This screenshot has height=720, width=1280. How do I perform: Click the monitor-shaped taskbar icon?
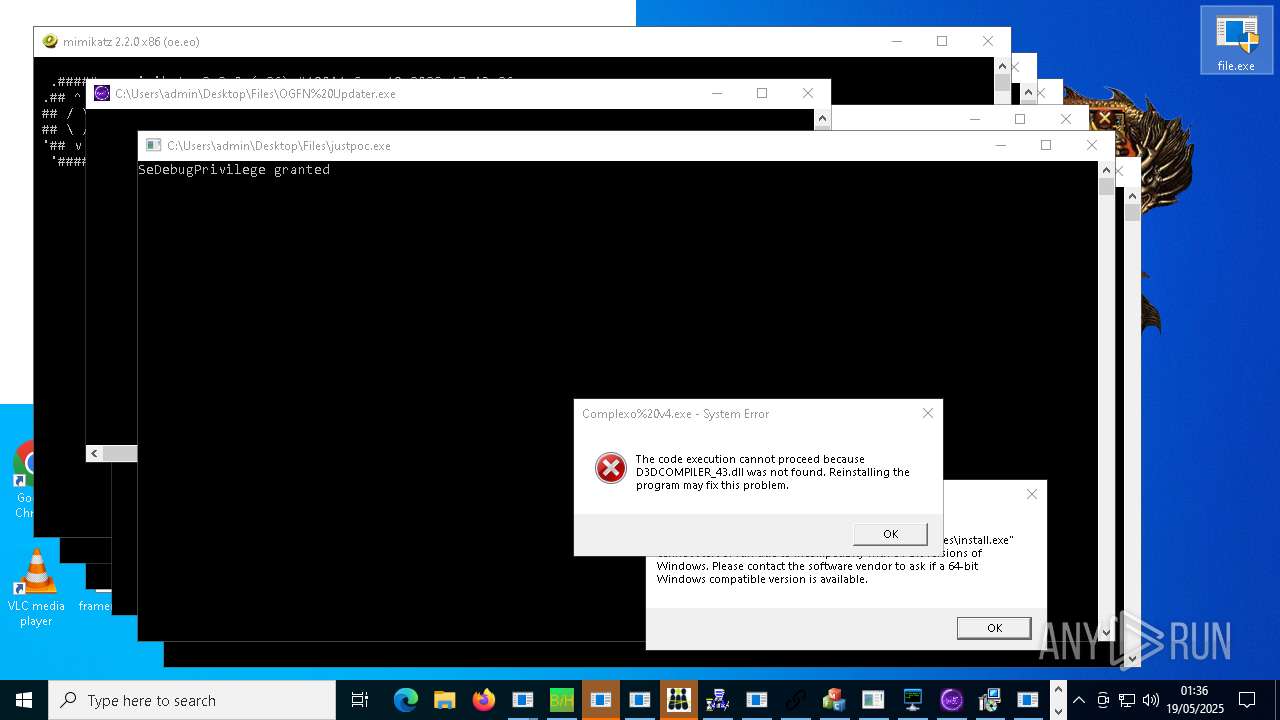pyautogui.click(x=913, y=700)
